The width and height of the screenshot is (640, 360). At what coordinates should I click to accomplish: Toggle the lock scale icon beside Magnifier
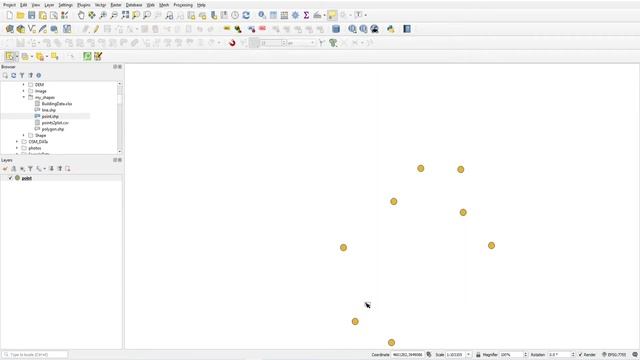coord(478,355)
